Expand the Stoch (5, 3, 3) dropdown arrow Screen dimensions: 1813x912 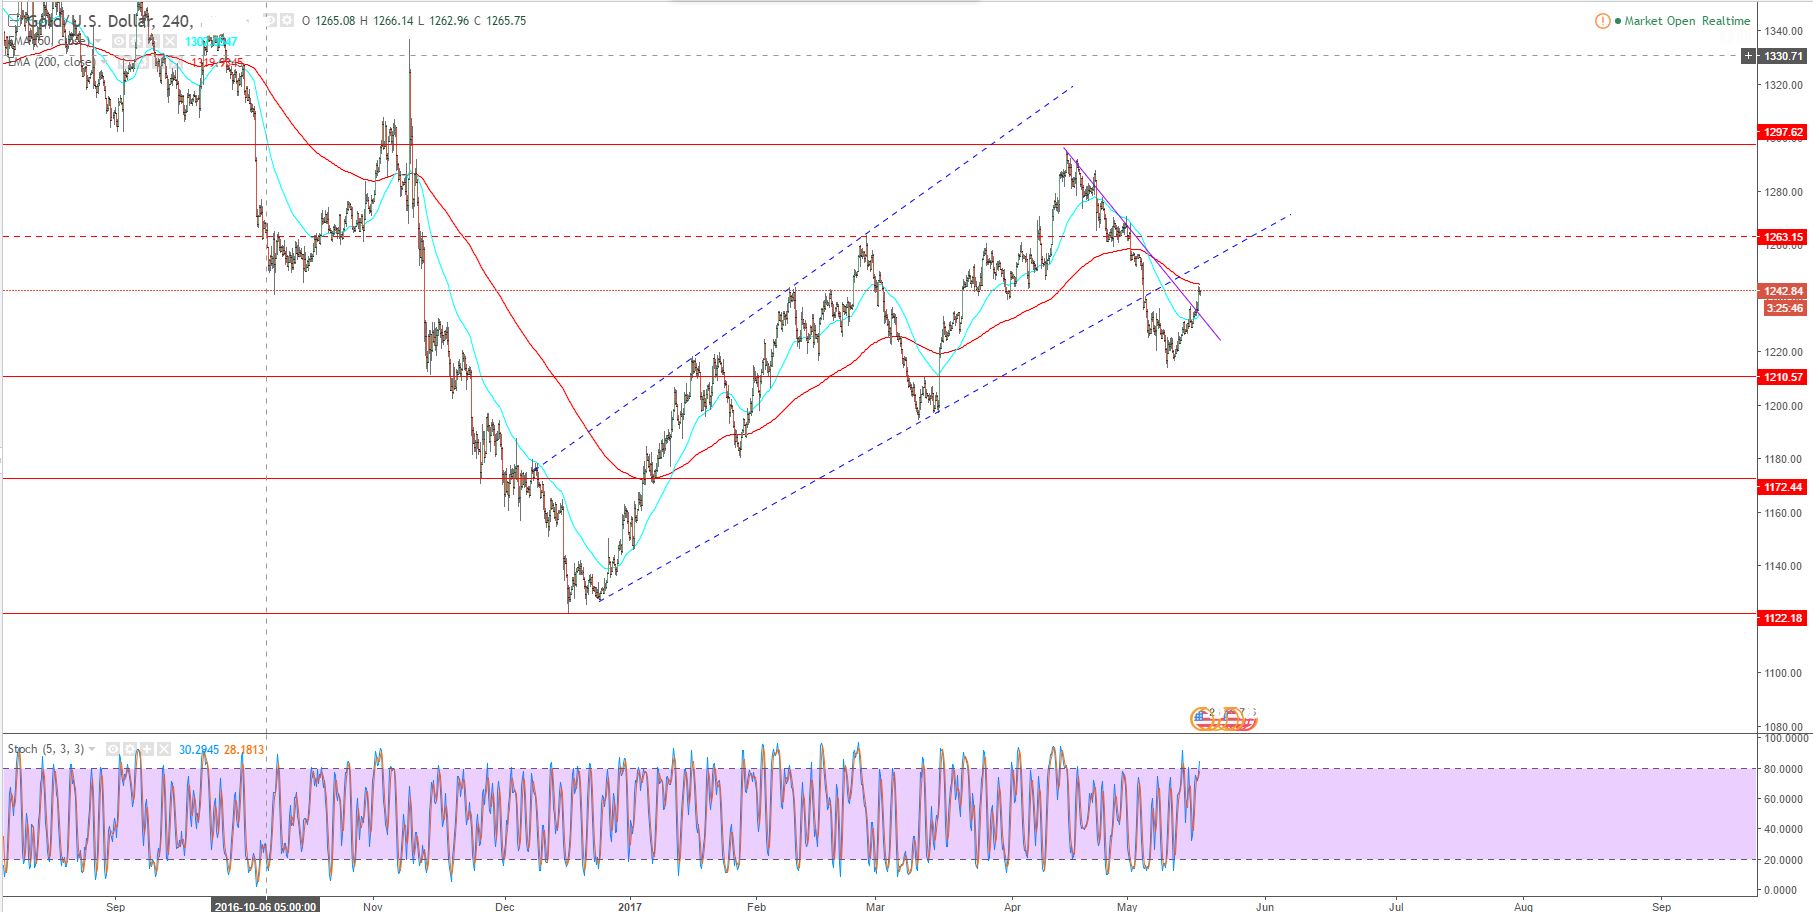92,749
